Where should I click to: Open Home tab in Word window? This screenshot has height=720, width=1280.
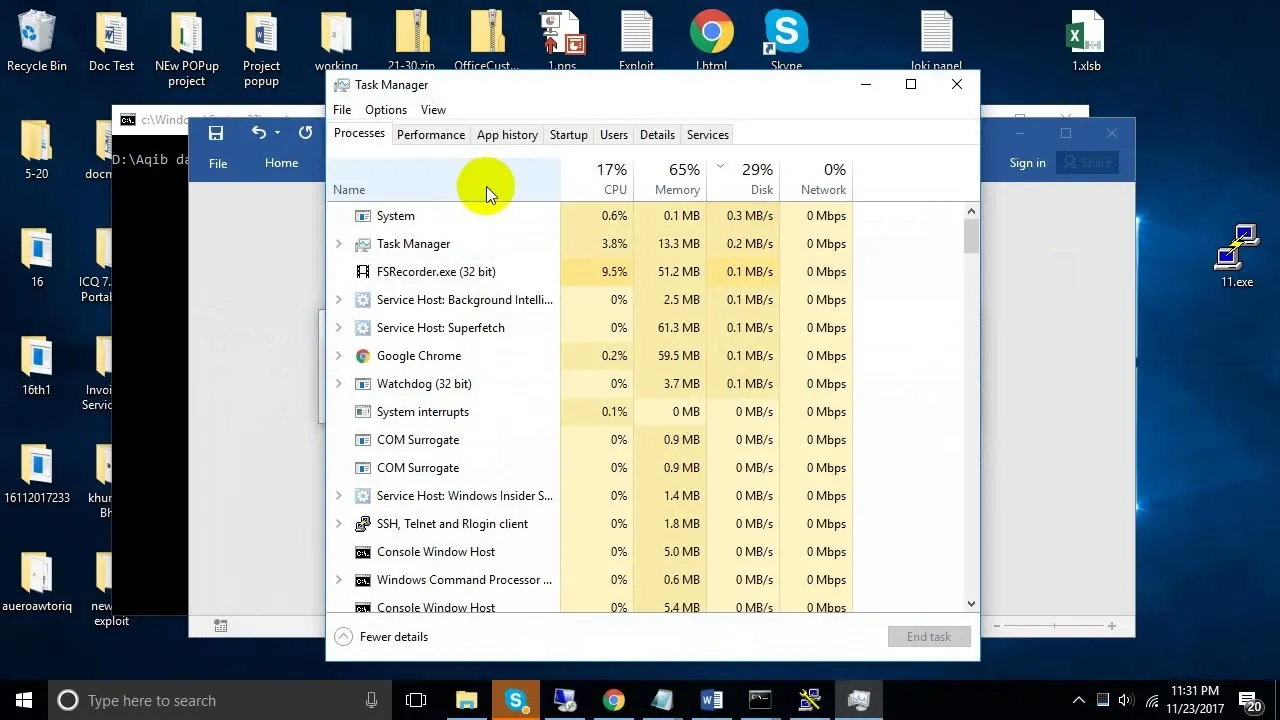tap(281, 163)
